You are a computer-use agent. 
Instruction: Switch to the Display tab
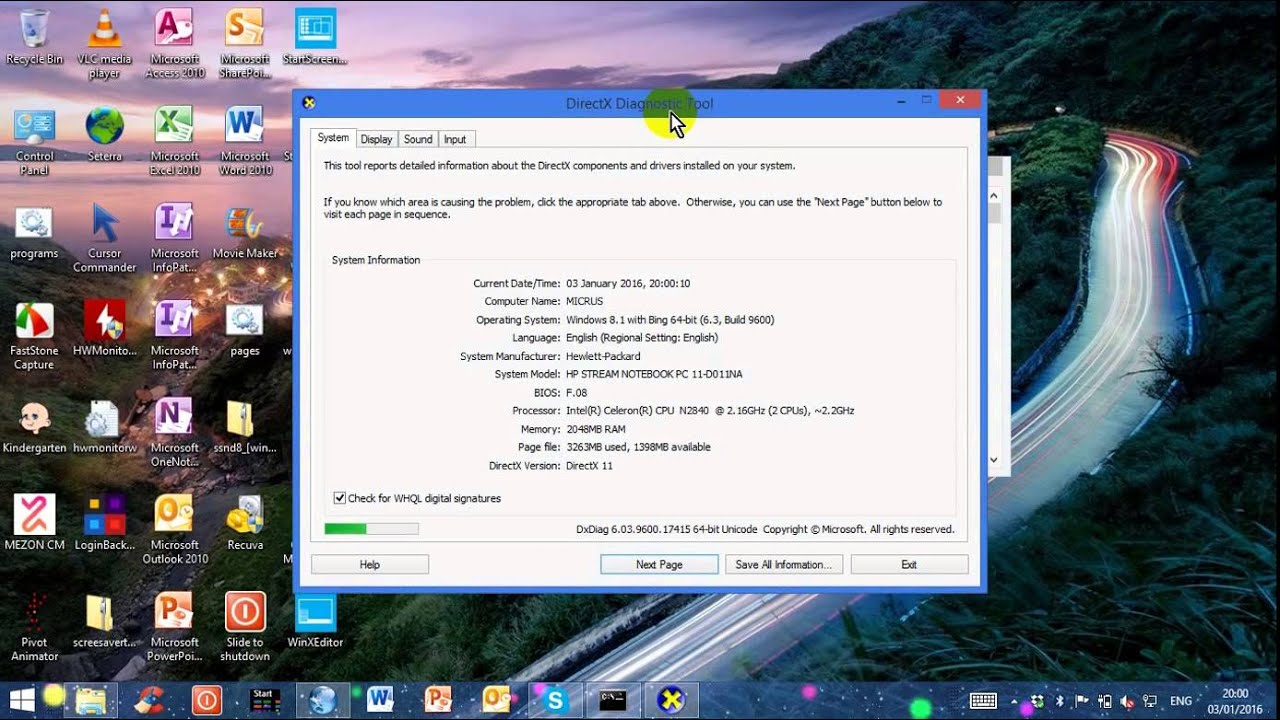[377, 139]
